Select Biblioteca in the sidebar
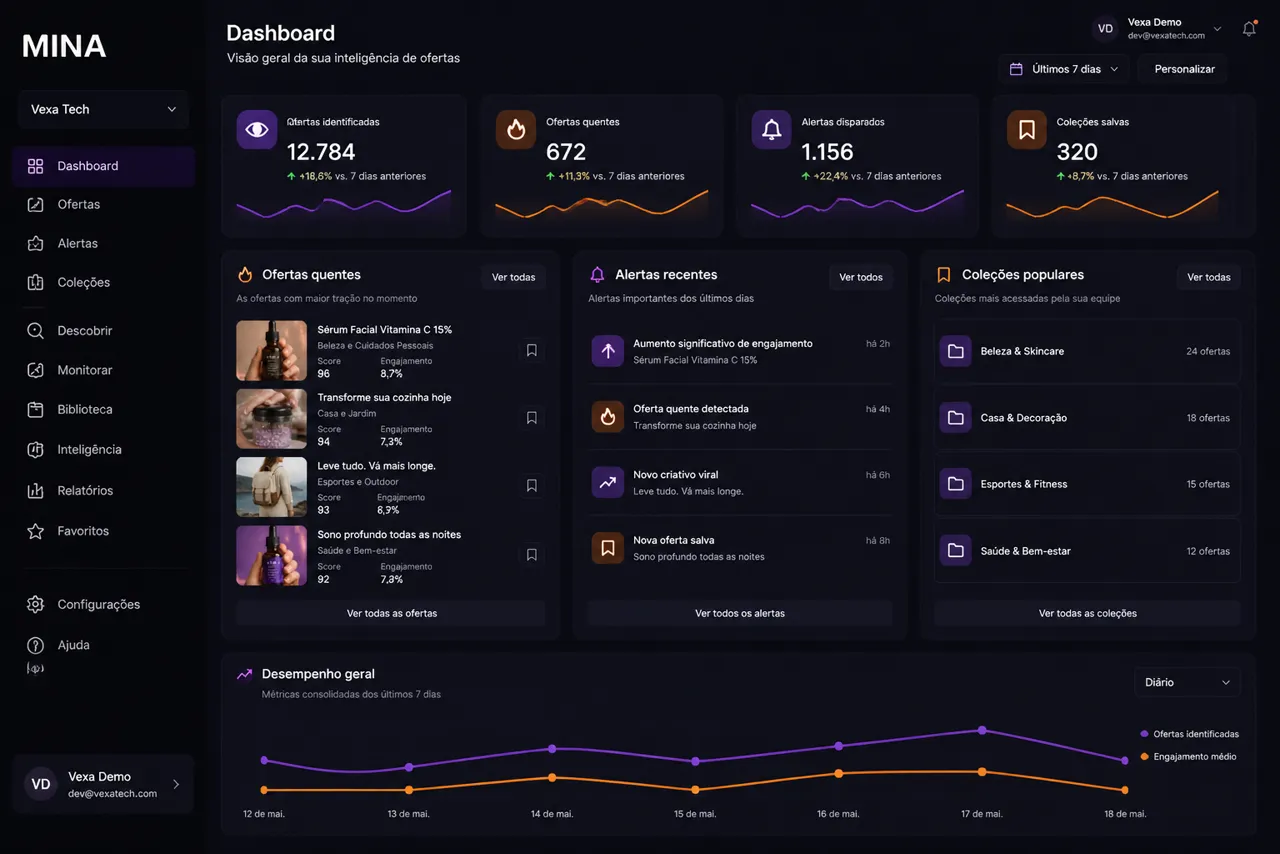The image size is (1280, 854). click(104, 410)
